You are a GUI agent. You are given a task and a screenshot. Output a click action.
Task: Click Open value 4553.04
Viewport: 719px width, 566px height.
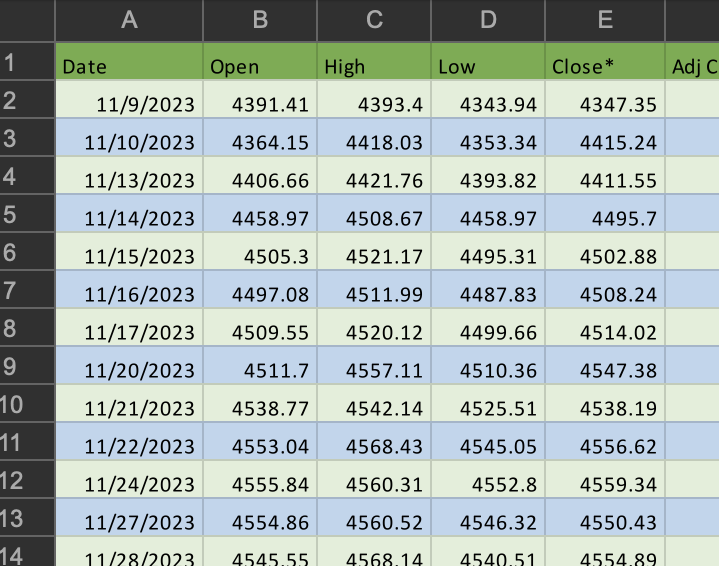260,441
